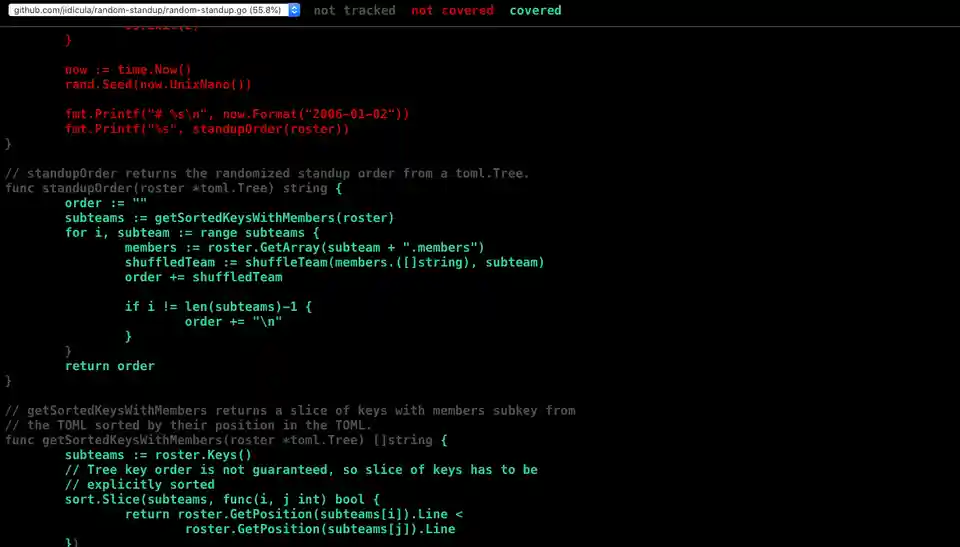The height and width of the screenshot is (547, 960).
Task: Click the line 'now := time.Now()'
Action: tap(129, 70)
